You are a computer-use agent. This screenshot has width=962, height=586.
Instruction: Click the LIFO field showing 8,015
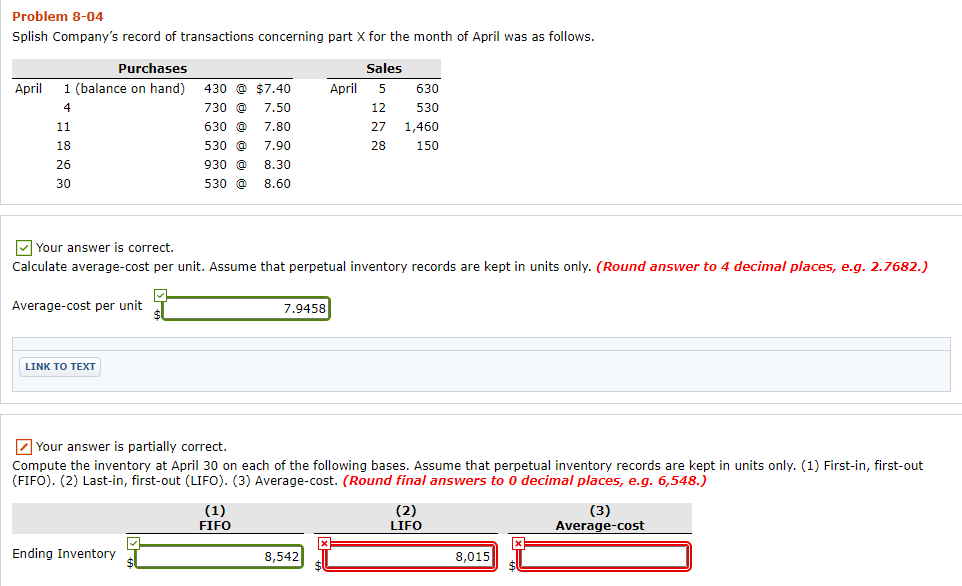coord(407,556)
